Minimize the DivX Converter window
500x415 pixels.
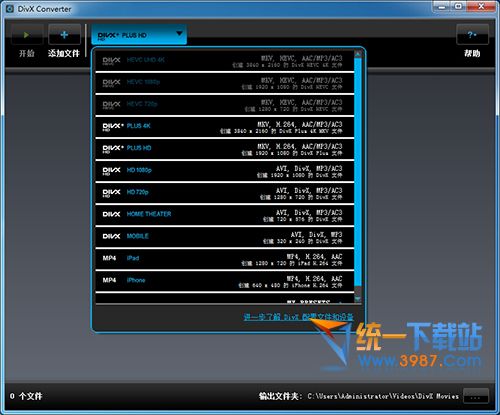pos(442,6)
